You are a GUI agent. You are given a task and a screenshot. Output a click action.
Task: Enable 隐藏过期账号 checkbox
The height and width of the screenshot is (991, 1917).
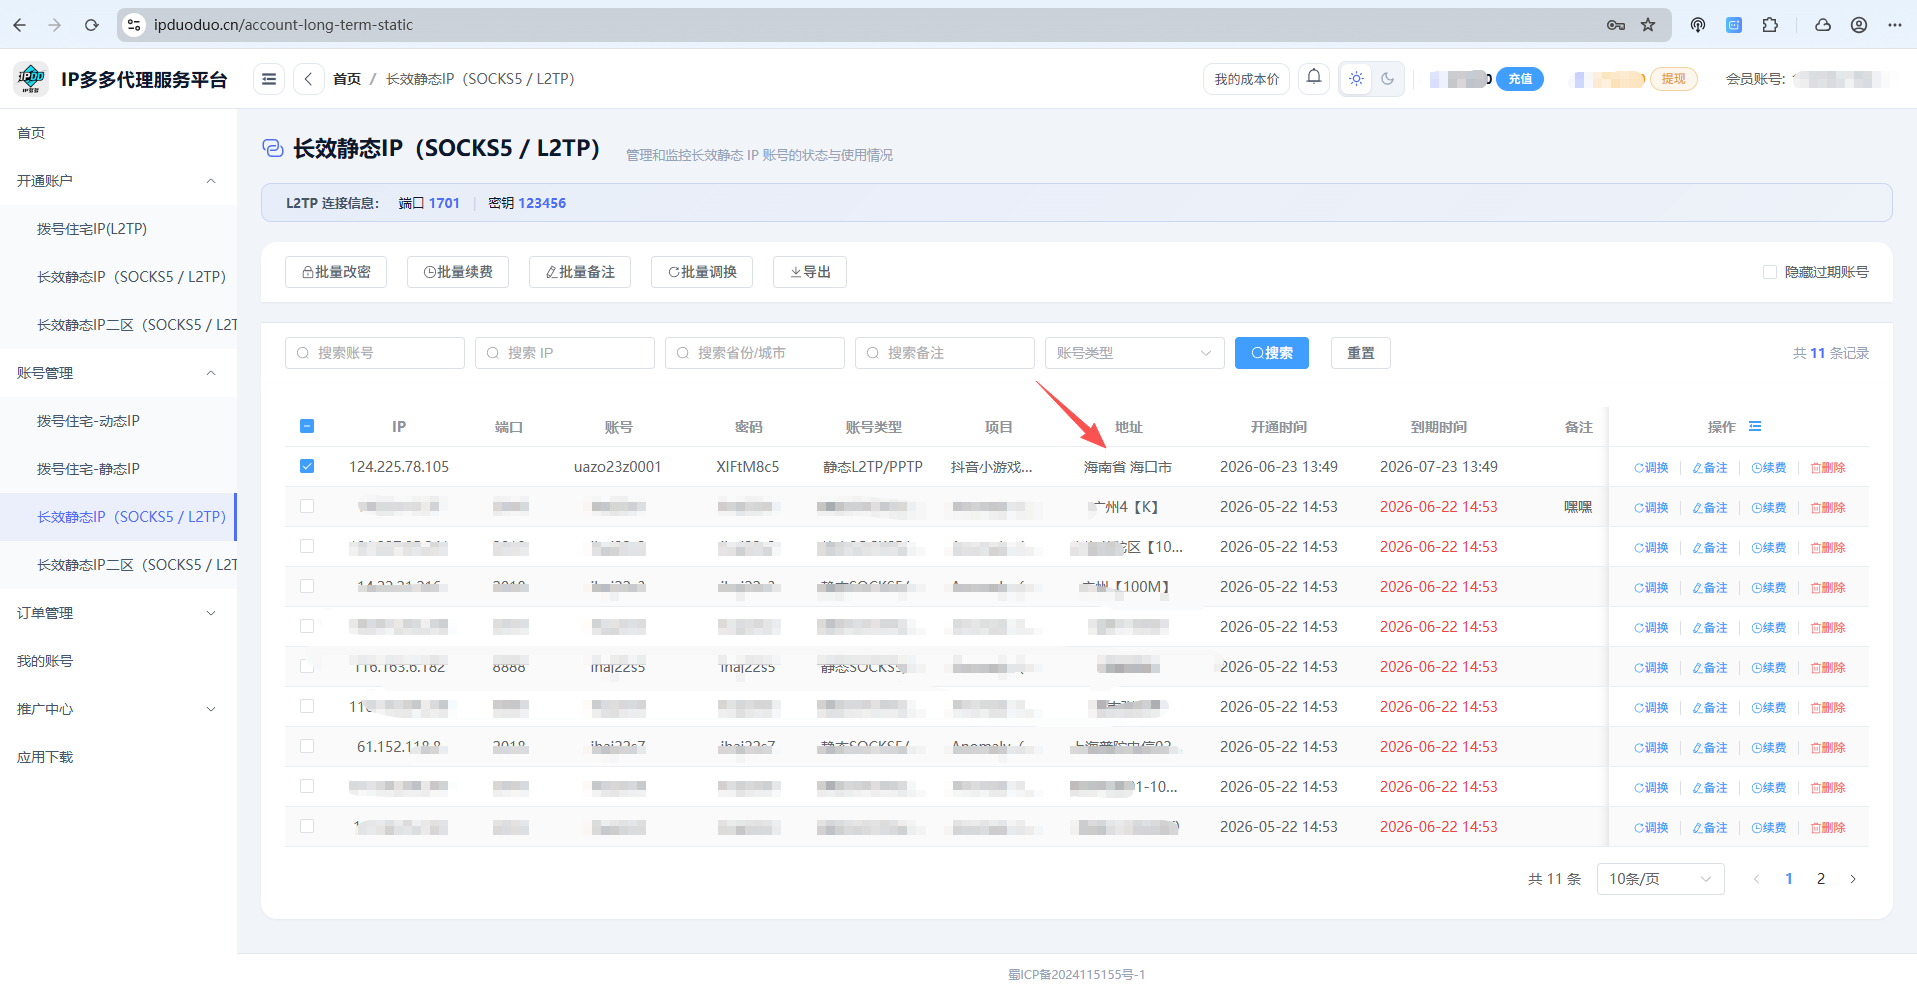click(1770, 272)
